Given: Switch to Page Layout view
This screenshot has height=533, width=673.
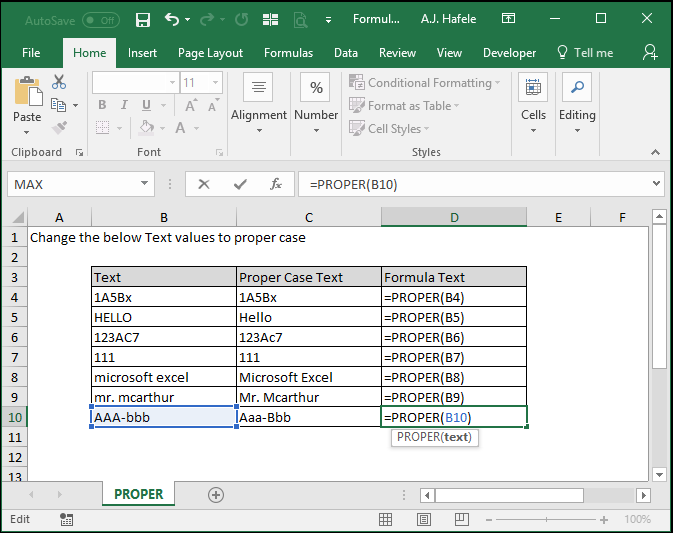Looking at the screenshot, I should [x=424, y=519].
